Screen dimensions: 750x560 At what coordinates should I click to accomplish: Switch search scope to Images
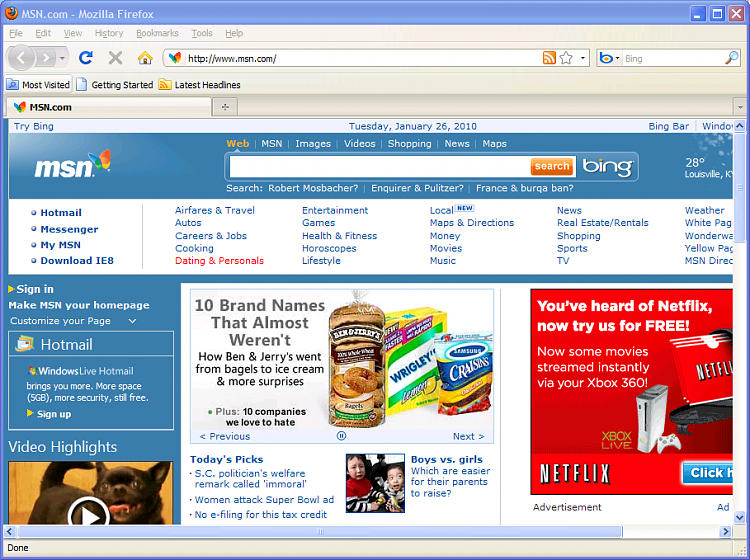coord(313,143)
